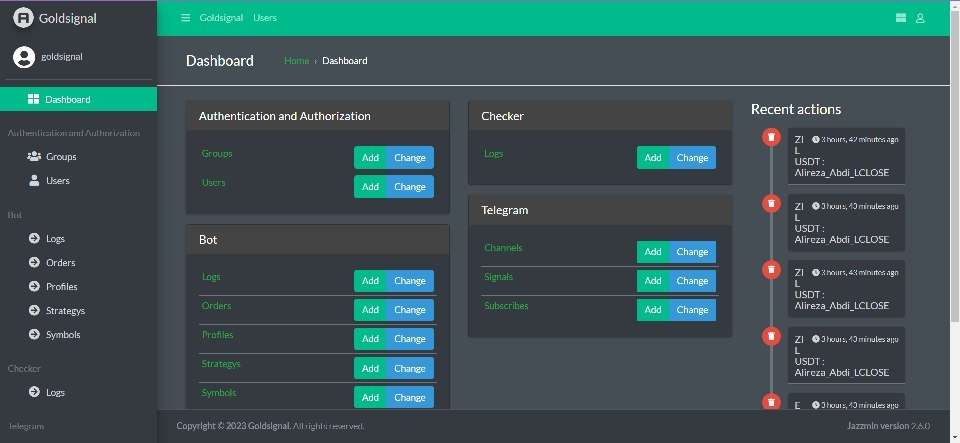Open the Users link in Authentication card
The width and height of the screenshot is (960, 443).
[214, 183]
